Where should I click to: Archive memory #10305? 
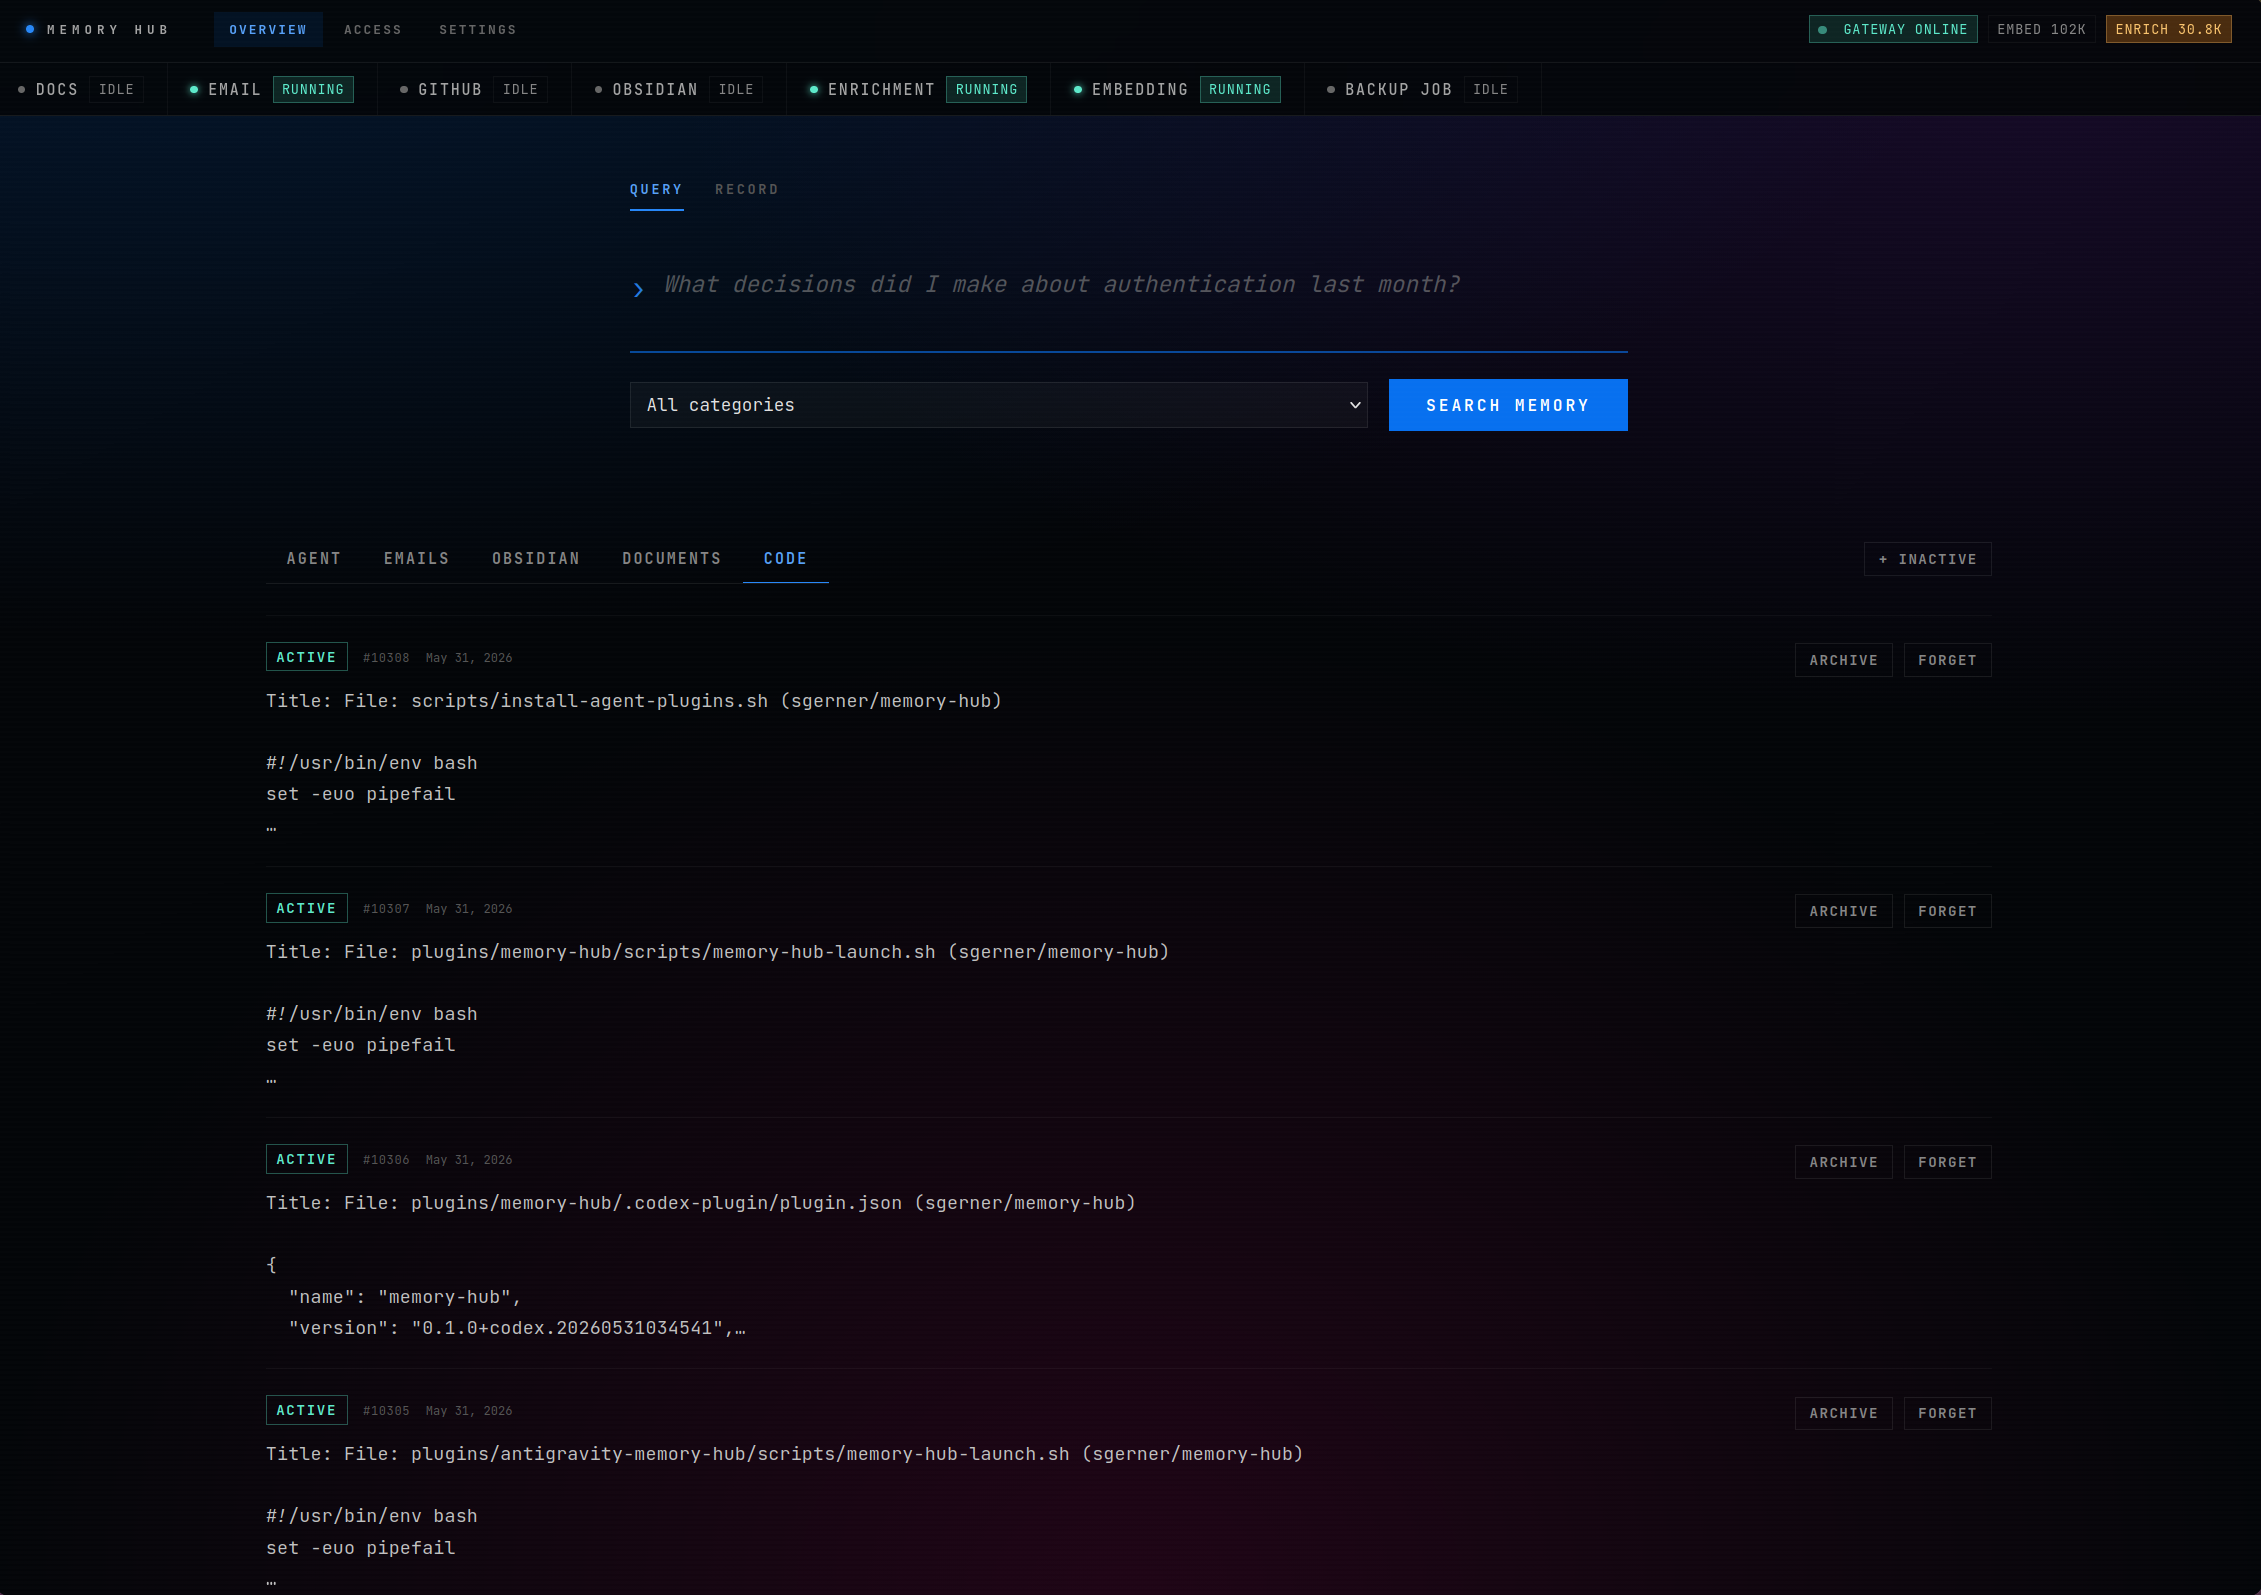(1843, 1413)
